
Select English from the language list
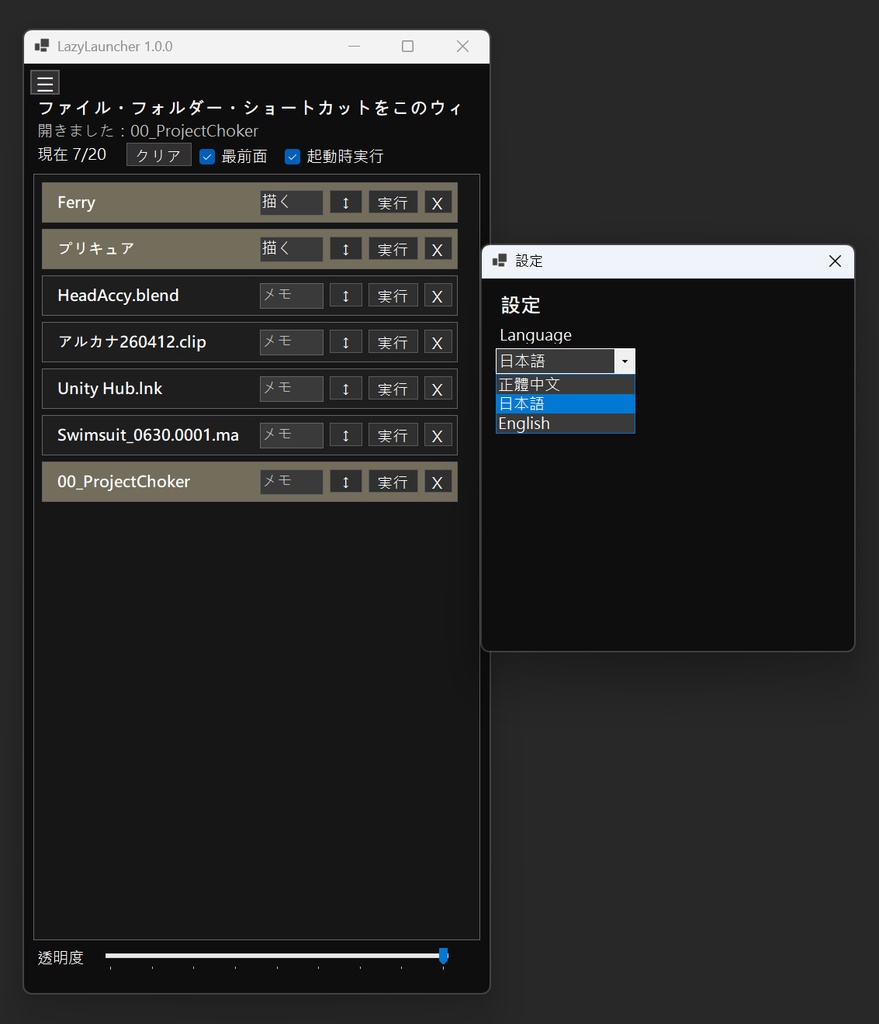(x=524, y=423)
